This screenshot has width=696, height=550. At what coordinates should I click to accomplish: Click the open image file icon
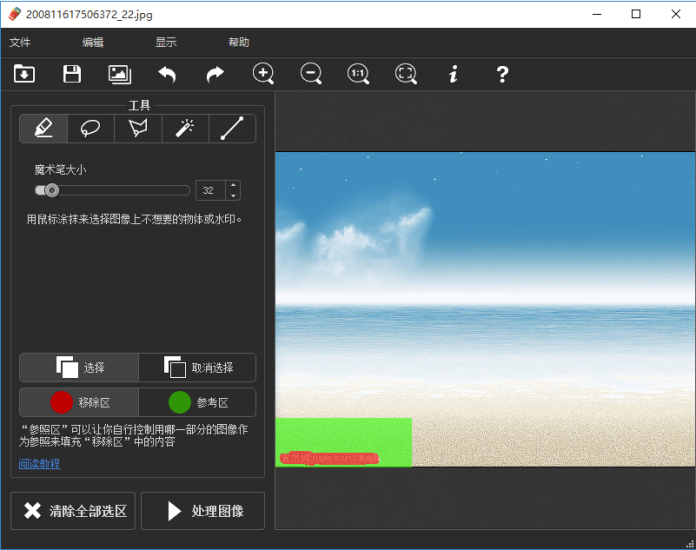point(24,74)
